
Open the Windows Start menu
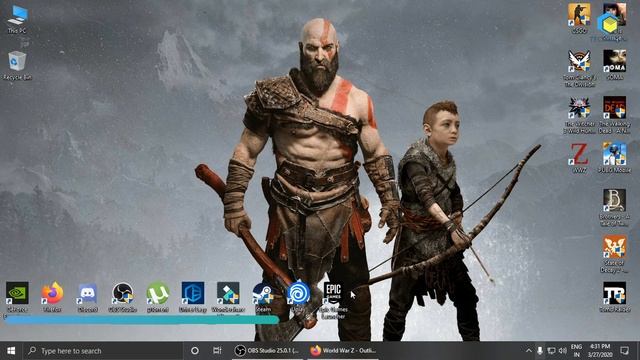pyautogui.click(x=11, y=351)
